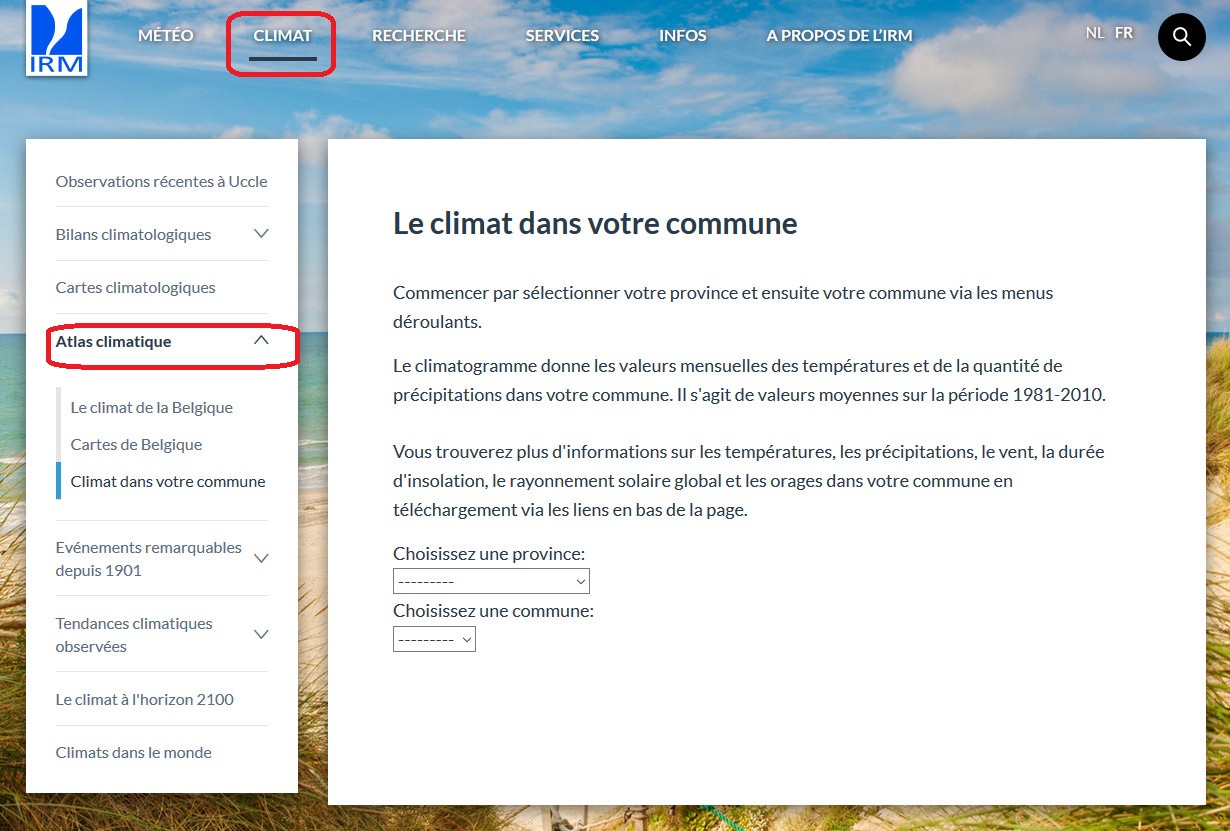Open the commune dropdown
Viewport: 1230px width, 831px height.
434,639
